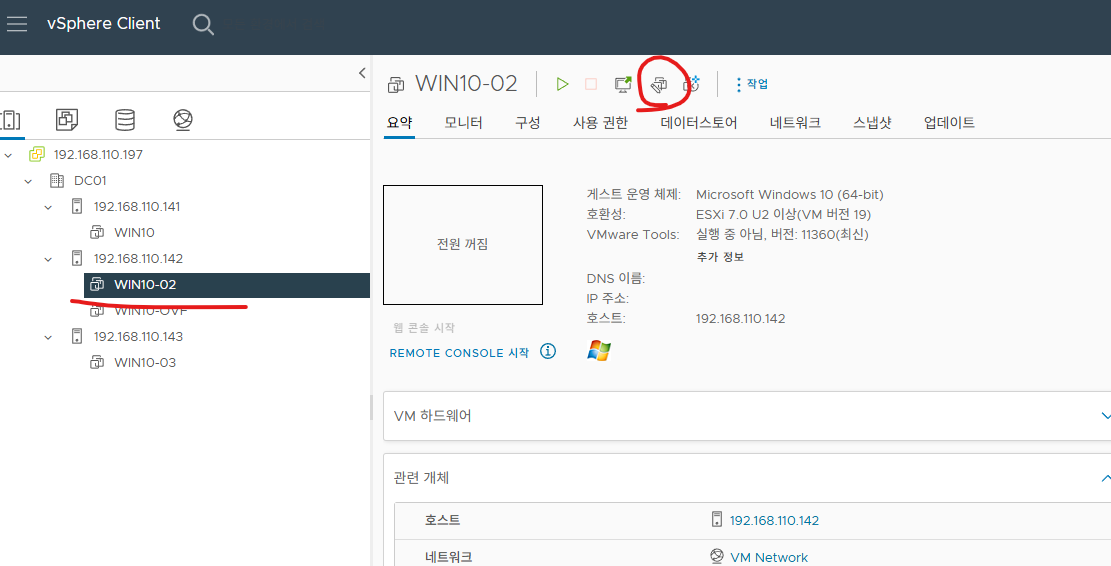The image size is (1111, 566).
Task: Click the host icon for 192.168.110.141
Action: coord(77,206)
